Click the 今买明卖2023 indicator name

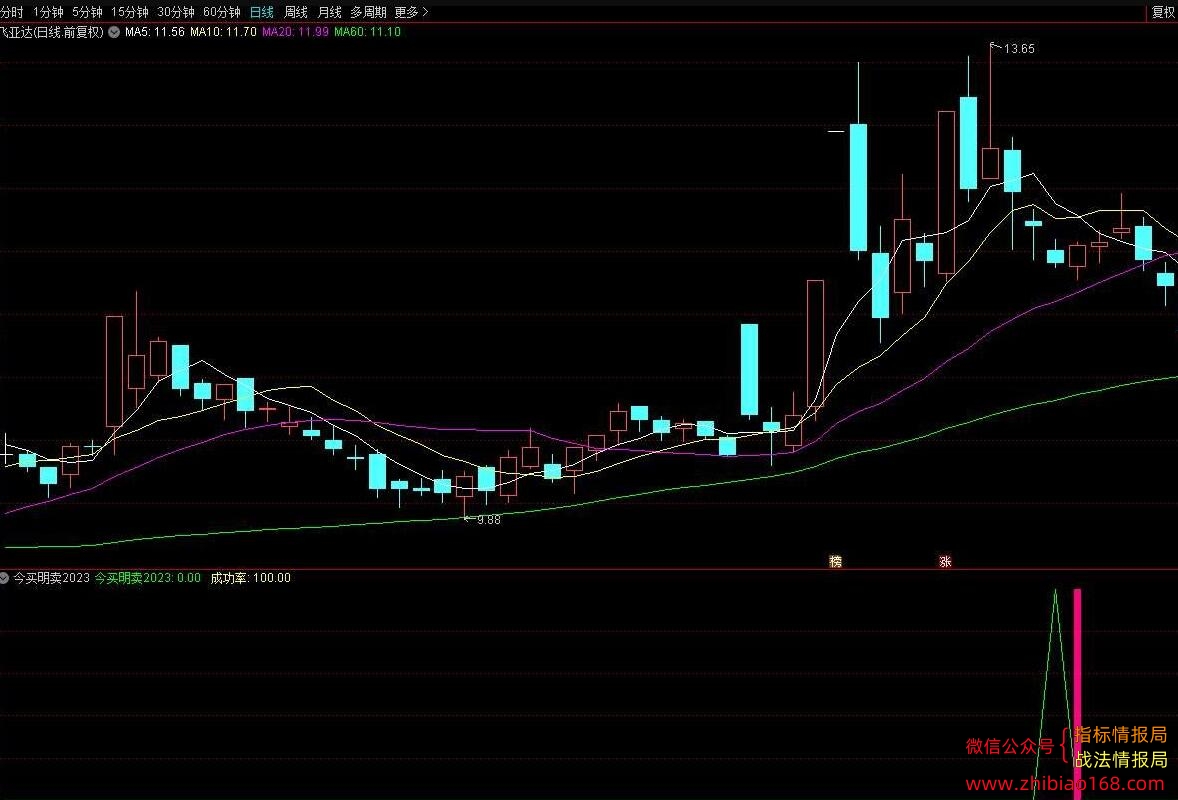pos(51,578)
